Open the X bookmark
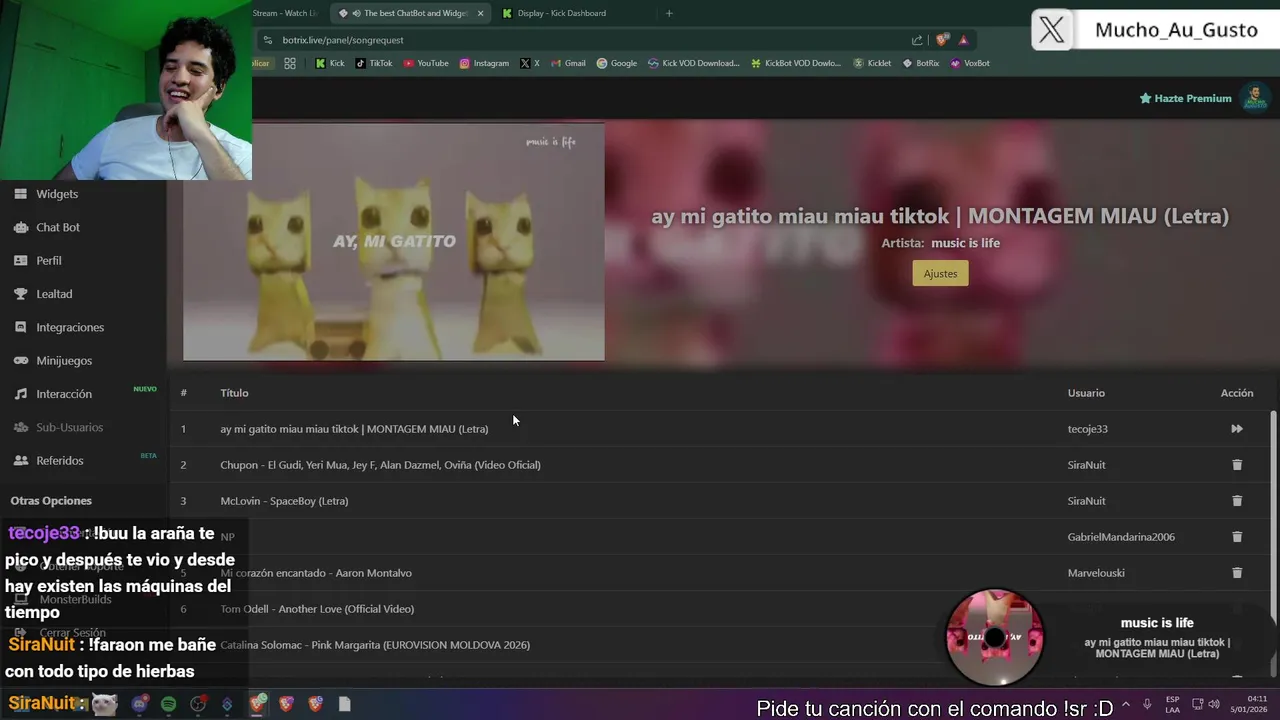The image size is (1280, 720). tap(530, 63)
